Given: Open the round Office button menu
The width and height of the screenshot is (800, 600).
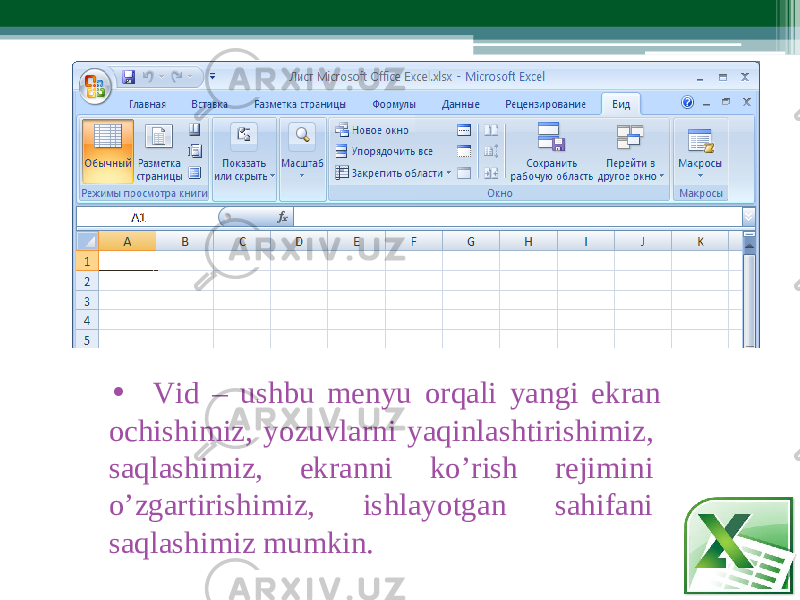Looking at the screenshot, I should pyautogui.click(x=95, y=86).
